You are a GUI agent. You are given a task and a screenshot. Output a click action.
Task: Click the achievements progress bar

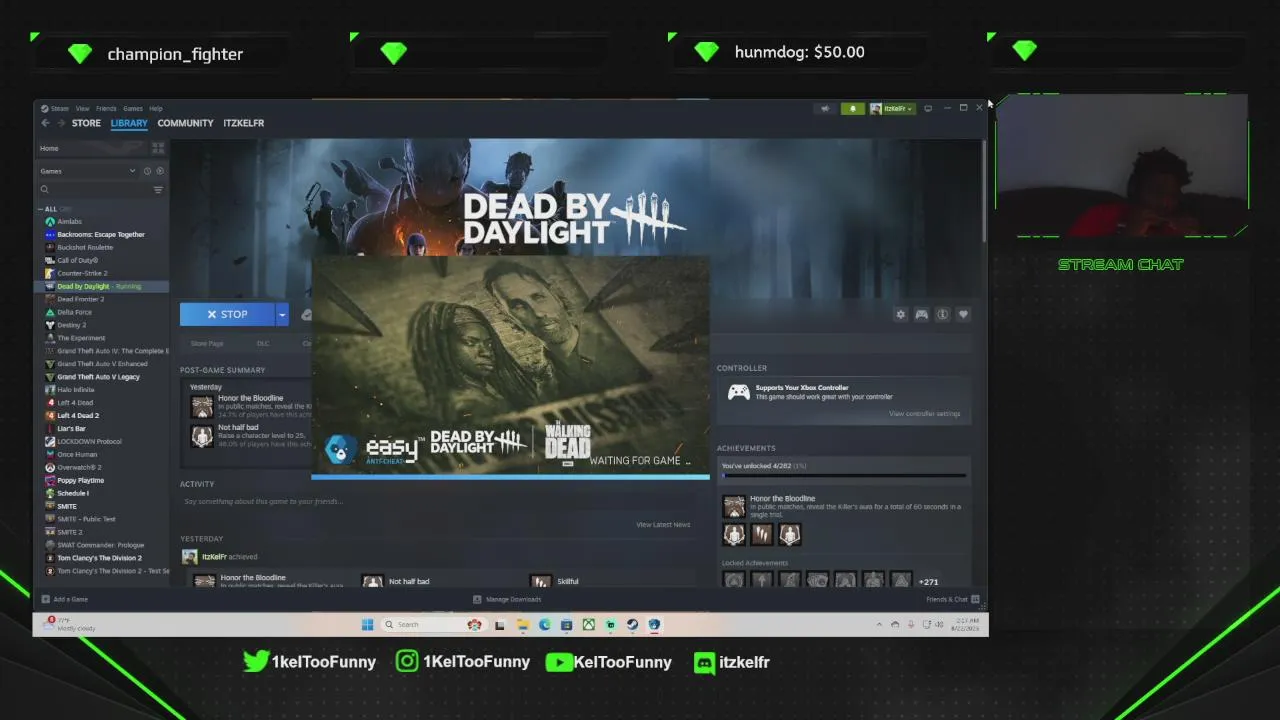(x=844, y=476)
